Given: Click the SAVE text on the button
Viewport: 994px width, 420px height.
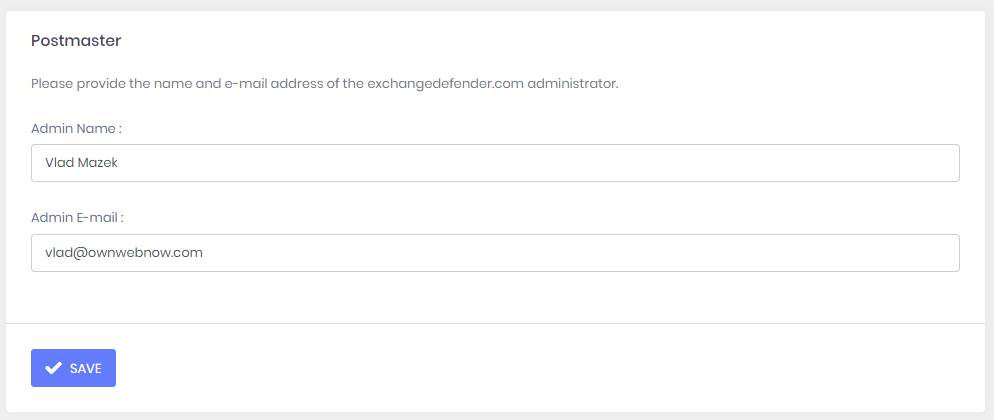Looking at the screenshot, I should click(85, 368).
